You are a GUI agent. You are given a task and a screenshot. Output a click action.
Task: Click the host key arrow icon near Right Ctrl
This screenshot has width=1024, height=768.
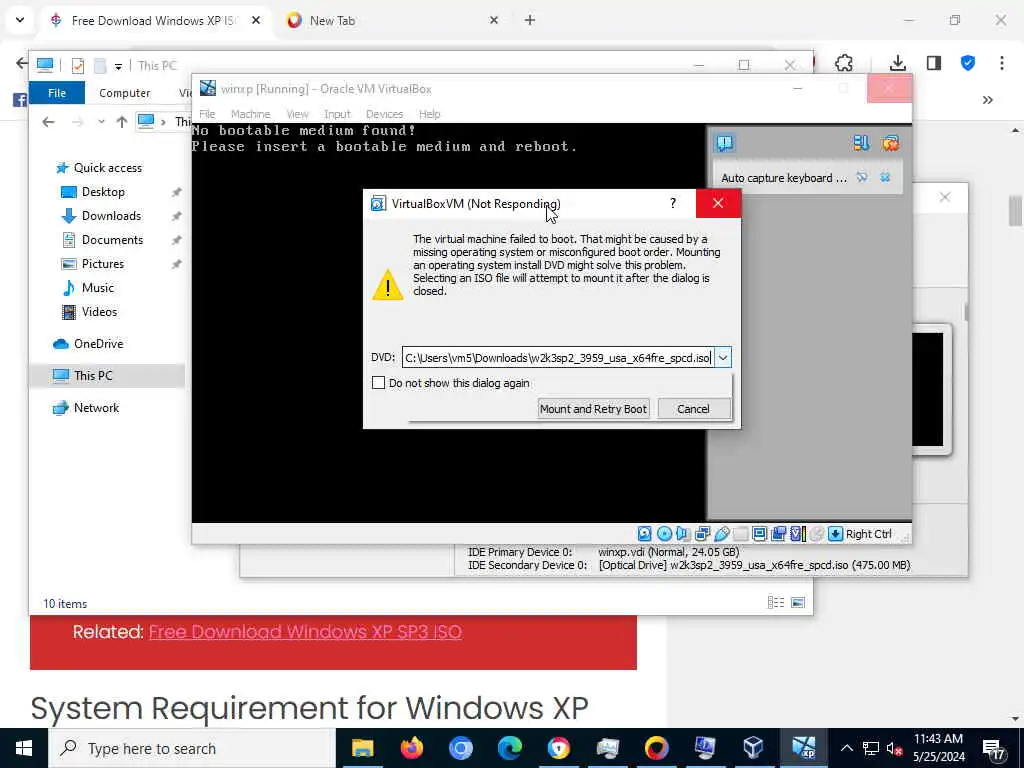(835, 534)
